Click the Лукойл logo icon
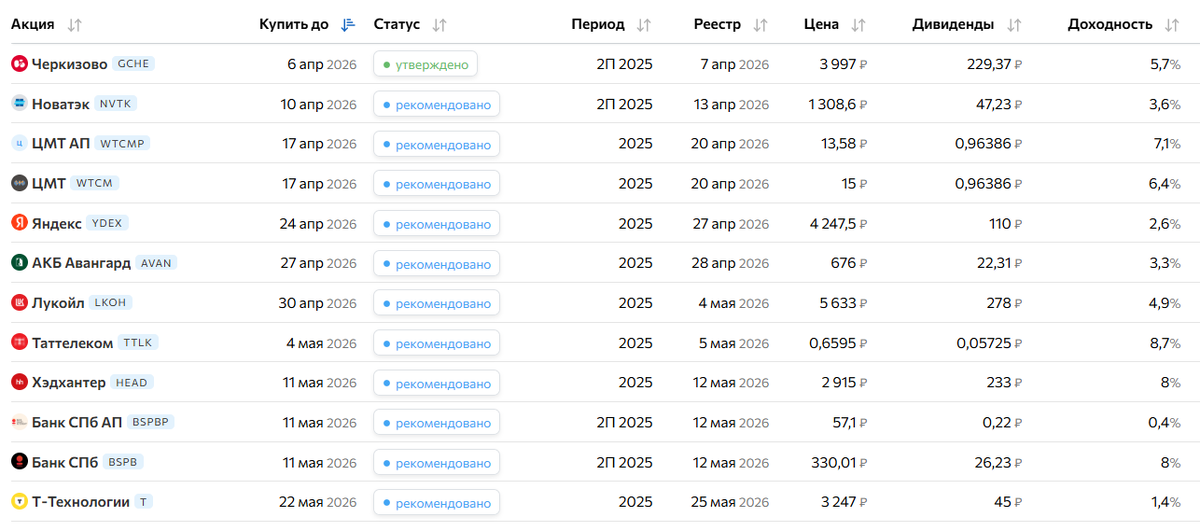The image size is (1200, 531). pos(19,303)
